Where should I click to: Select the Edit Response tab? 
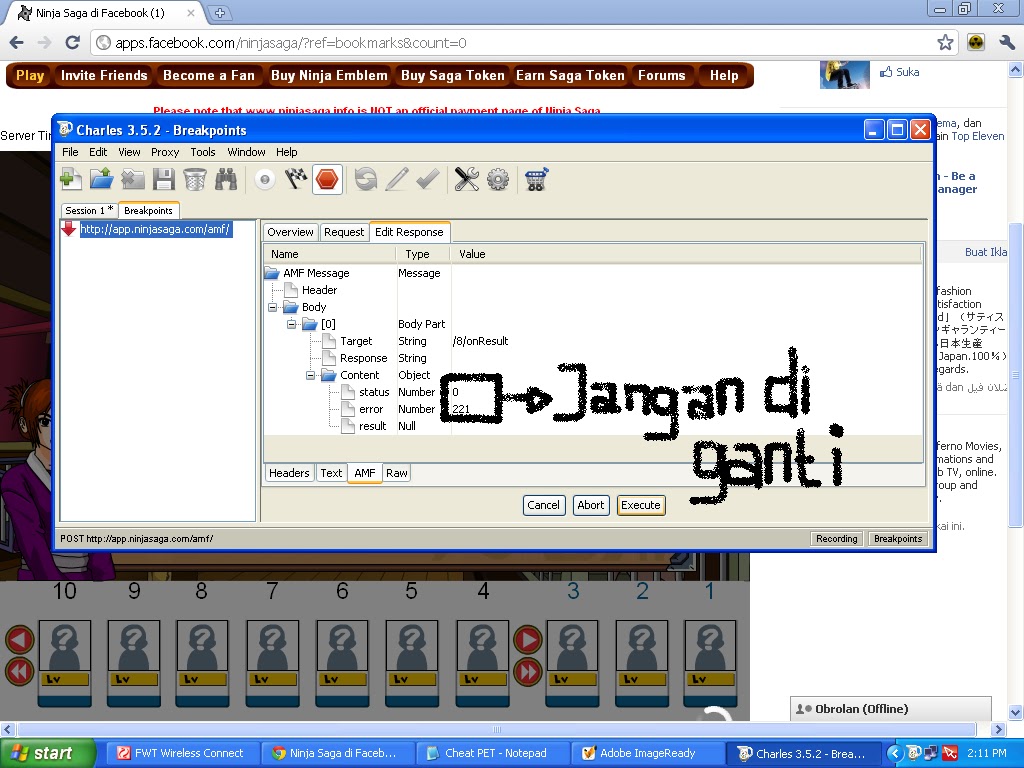point(409,232)
